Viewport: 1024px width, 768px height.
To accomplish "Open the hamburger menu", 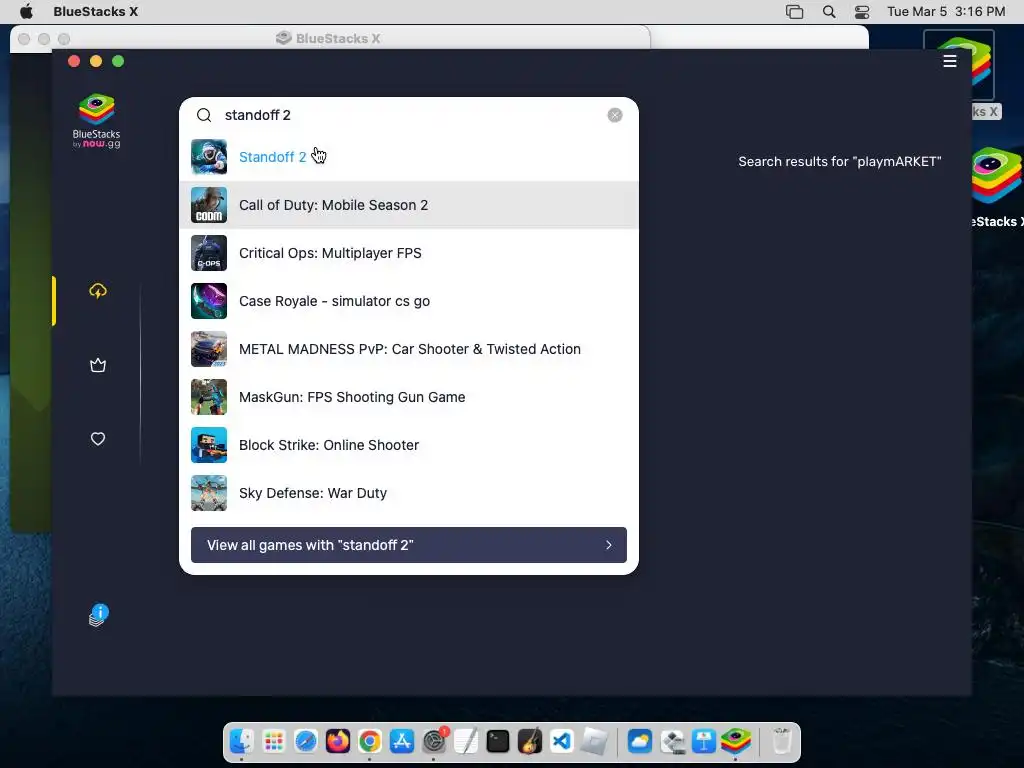I will pos(950,61).
